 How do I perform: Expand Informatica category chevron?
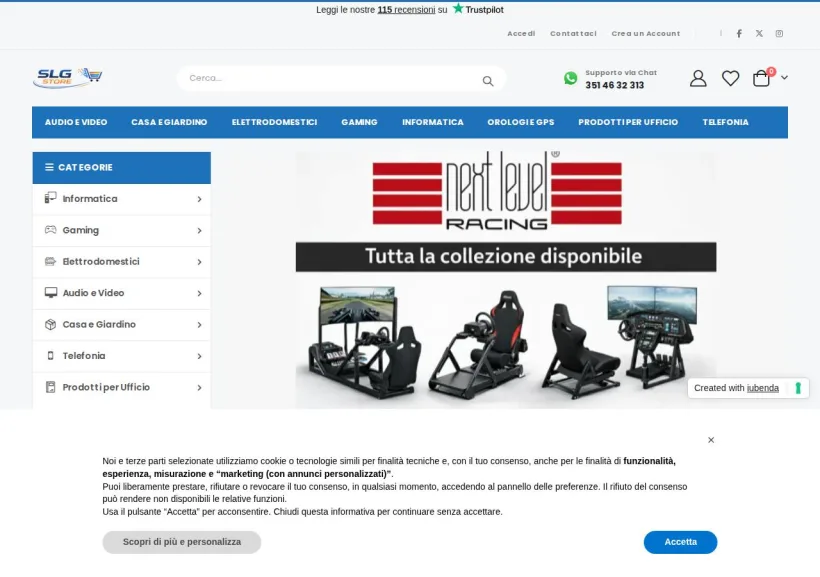click(199, 199)
